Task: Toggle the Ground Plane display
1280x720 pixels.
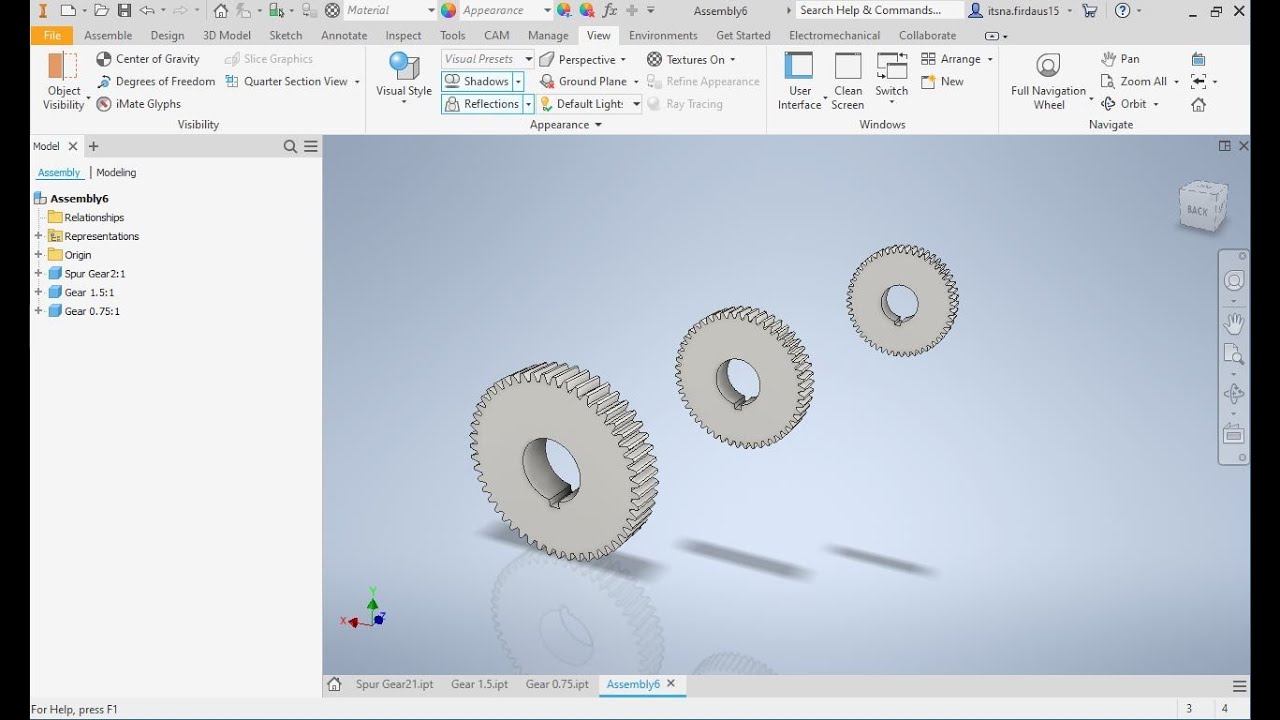Action: pyautogui.click(x=583, y=82)
